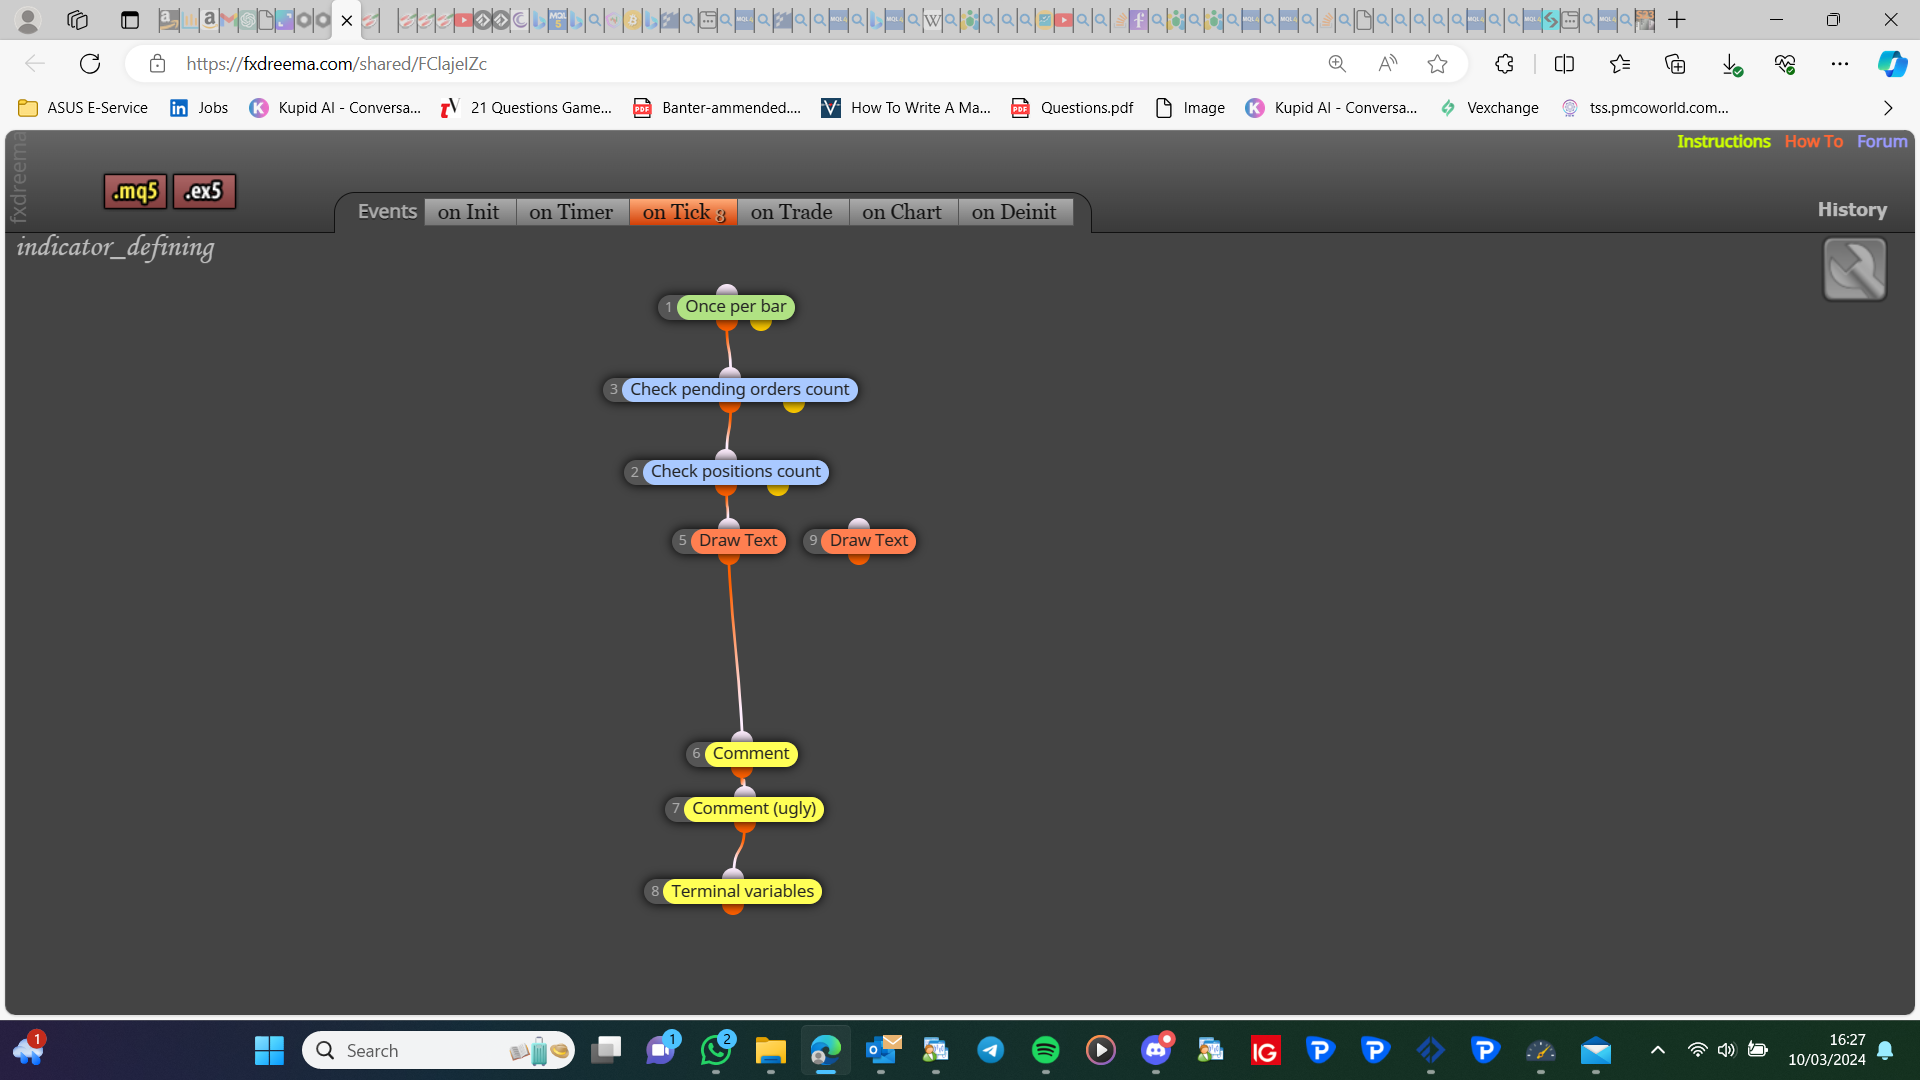1920x1080 pixels.
Task: Close the active browser tab
Action: click(347, 20)
